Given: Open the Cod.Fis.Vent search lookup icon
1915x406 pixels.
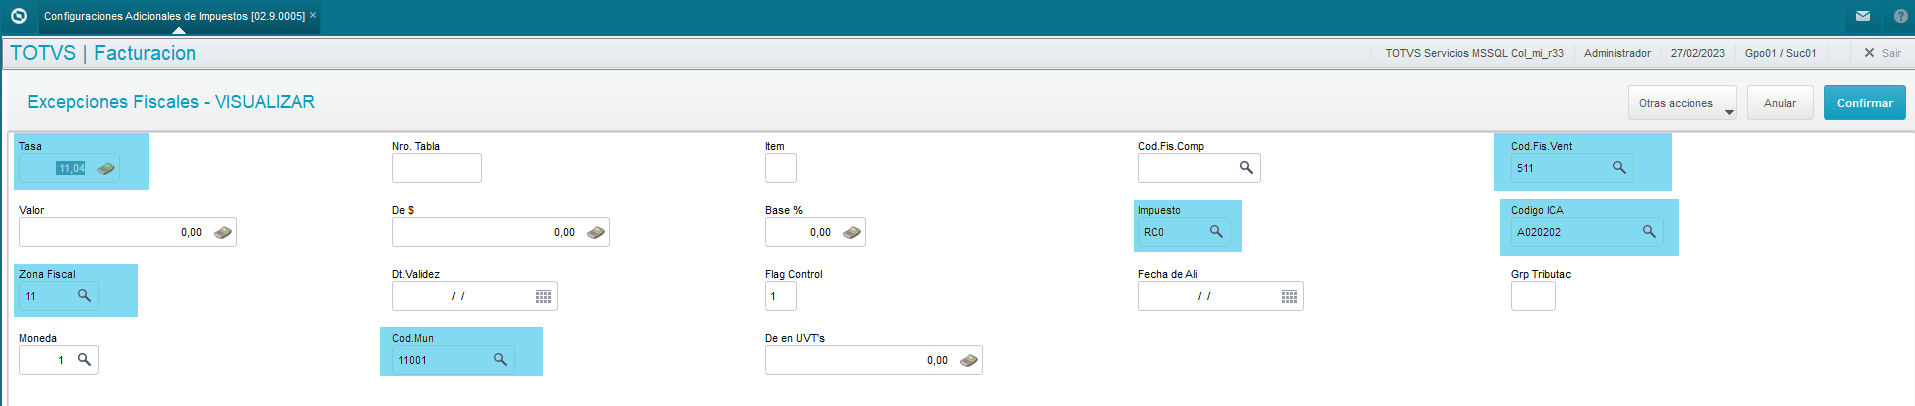Looking at the screenshot, I should coord(1619,167).
